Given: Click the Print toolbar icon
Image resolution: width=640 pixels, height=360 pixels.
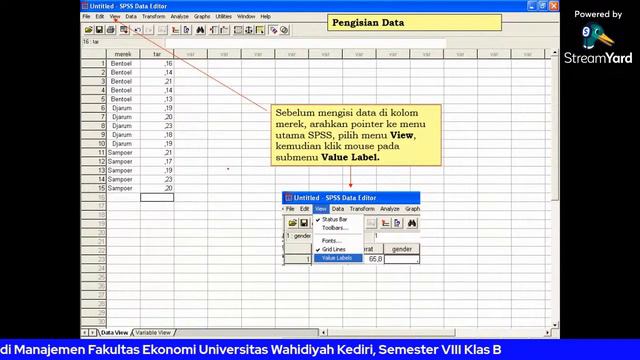Looking at the screenshot, I should pos(110,30).
